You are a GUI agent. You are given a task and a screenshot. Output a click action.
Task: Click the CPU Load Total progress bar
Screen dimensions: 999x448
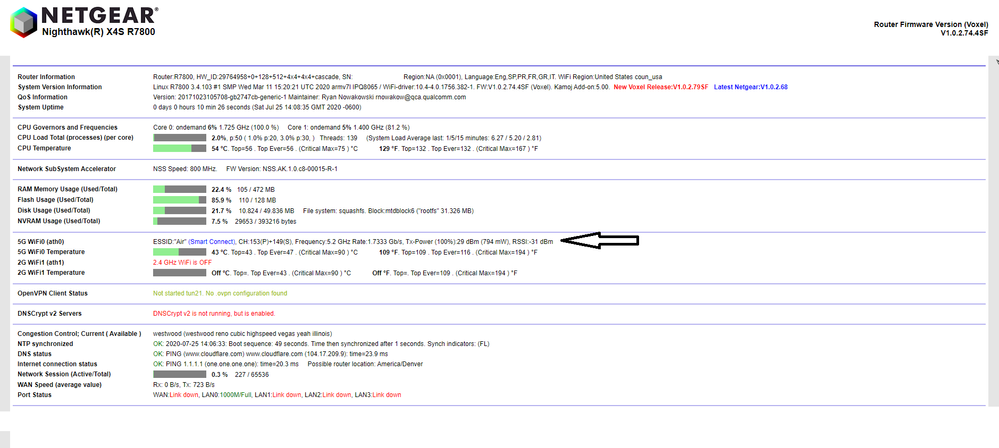coord(180,138)
